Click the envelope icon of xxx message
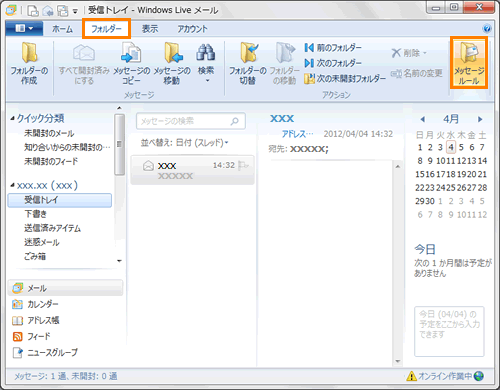The image size is (500, 390). tap(148, 165)
